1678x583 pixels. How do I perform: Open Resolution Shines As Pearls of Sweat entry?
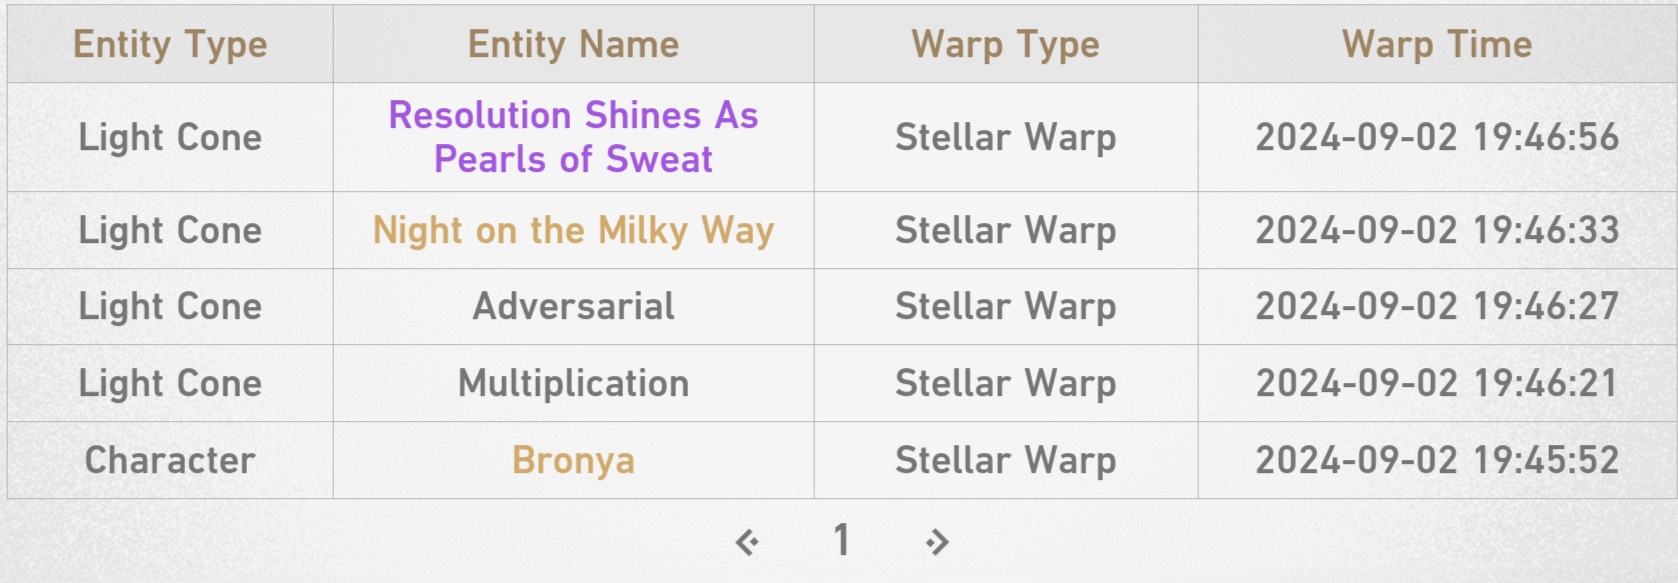[x=573, y=137]
